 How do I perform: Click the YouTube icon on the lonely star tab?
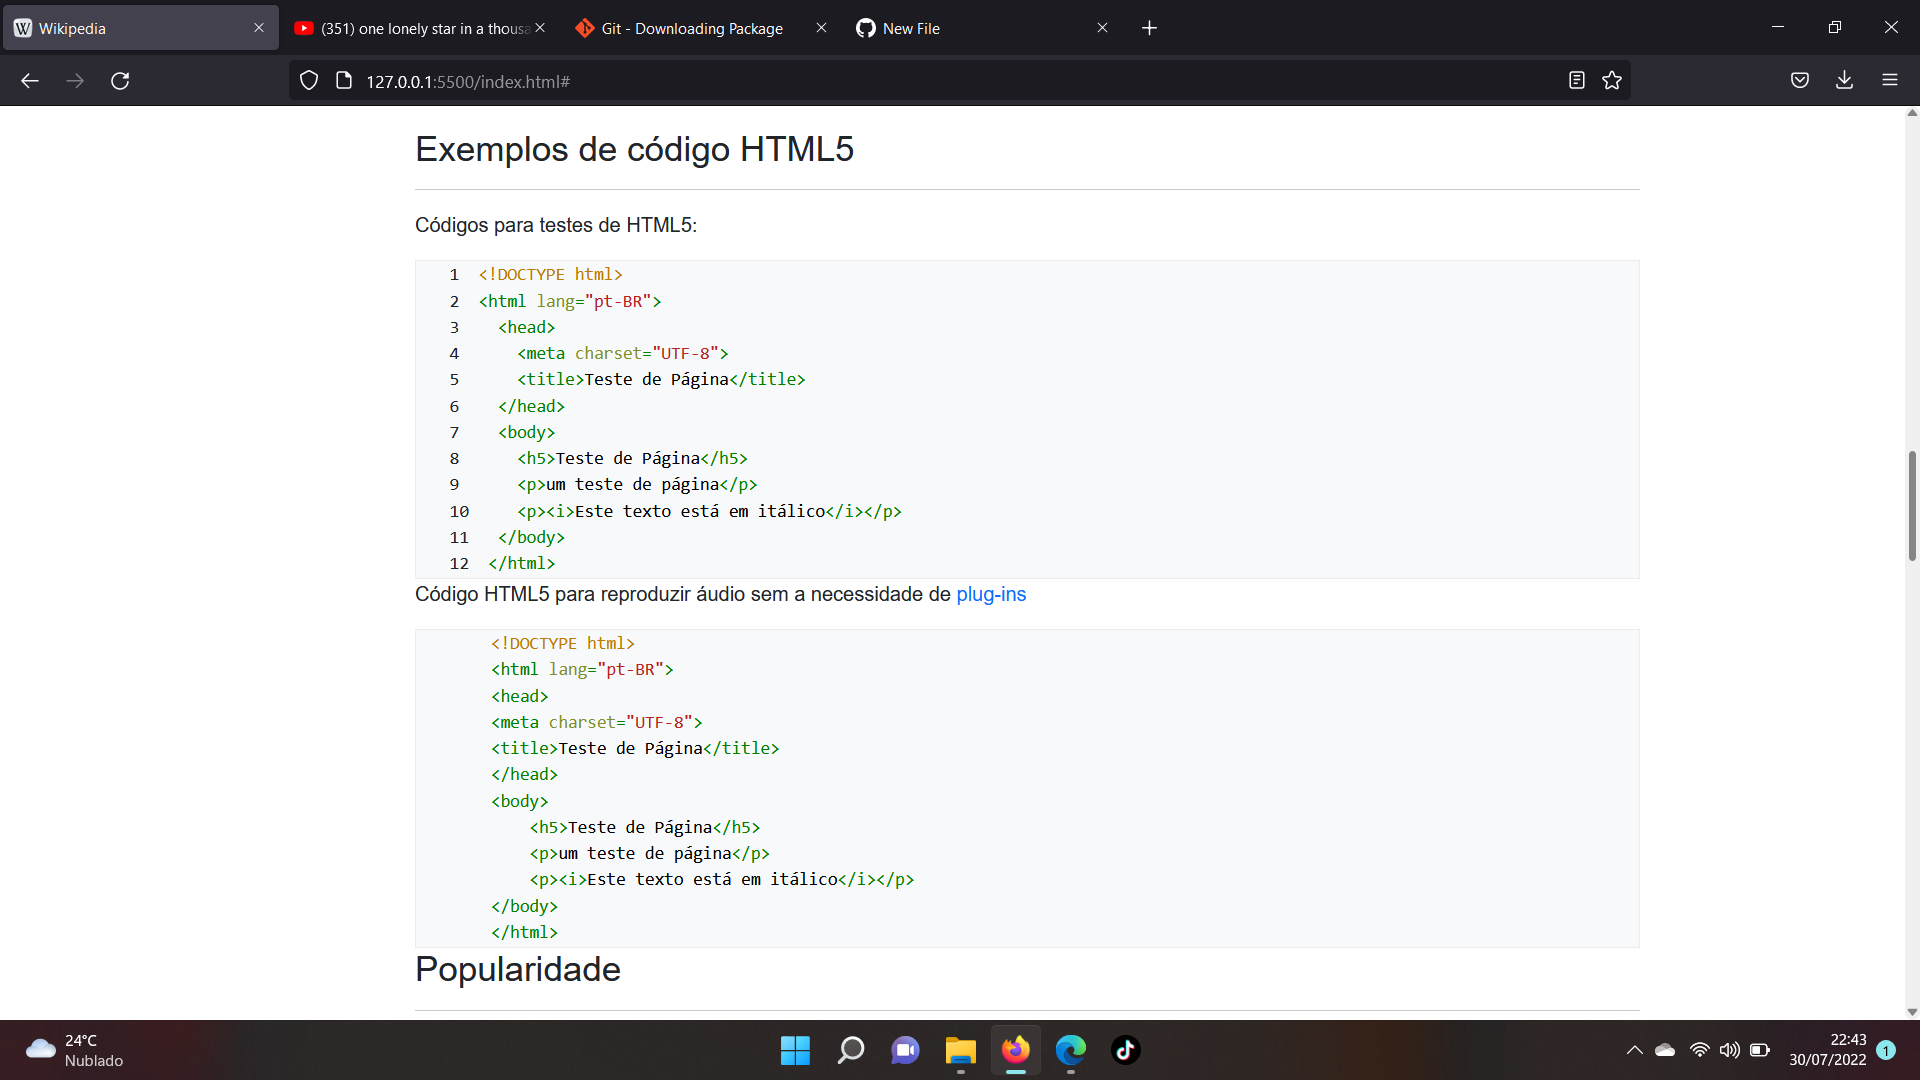[x=304, y=28]
